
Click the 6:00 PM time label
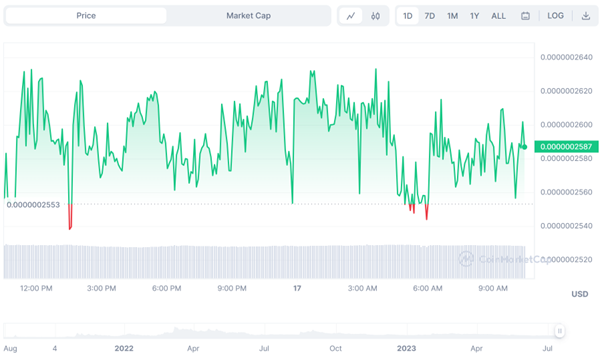pyautogui.click(x=167, y=288)
